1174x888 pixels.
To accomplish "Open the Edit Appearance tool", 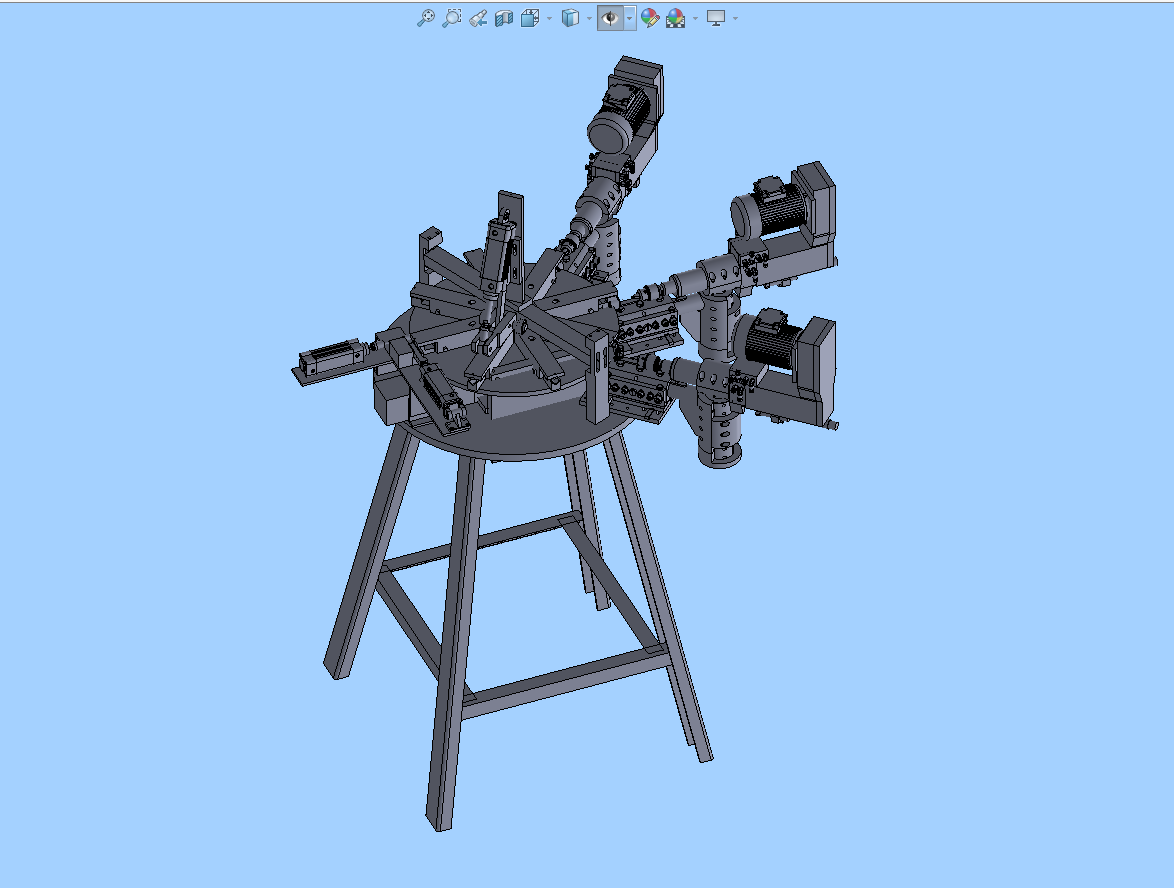I will (649, 18).
